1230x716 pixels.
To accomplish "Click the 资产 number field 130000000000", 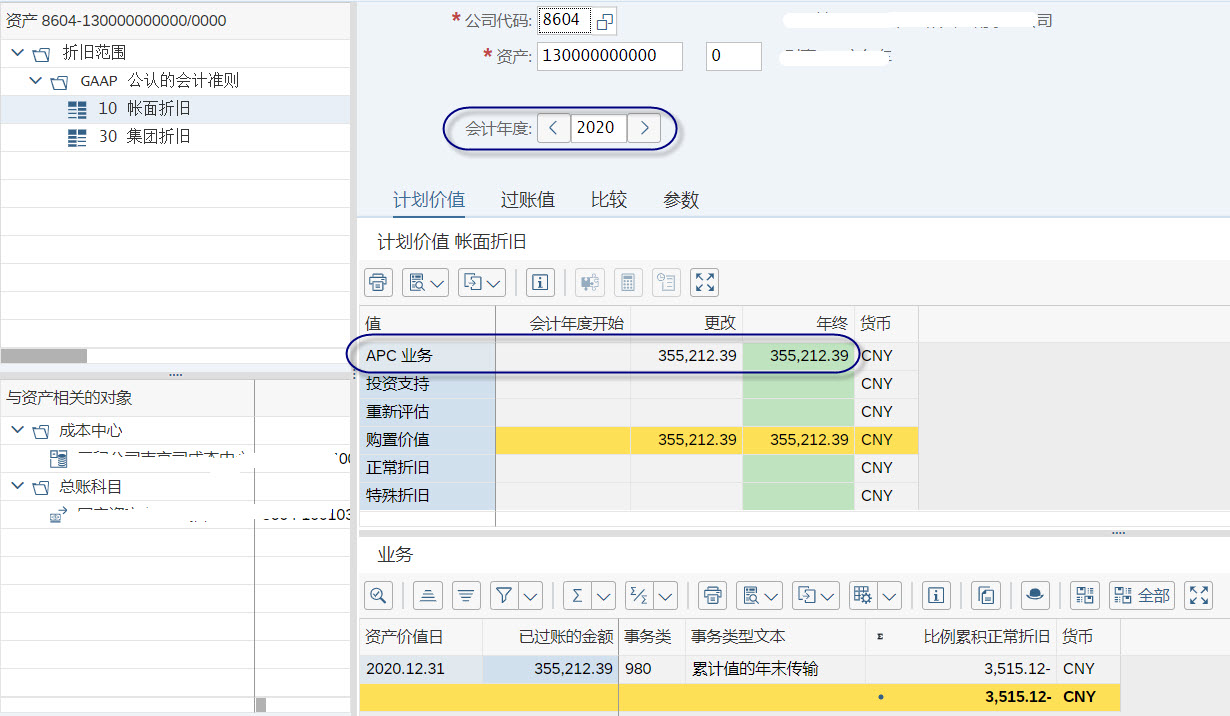I will pos(610,56).
